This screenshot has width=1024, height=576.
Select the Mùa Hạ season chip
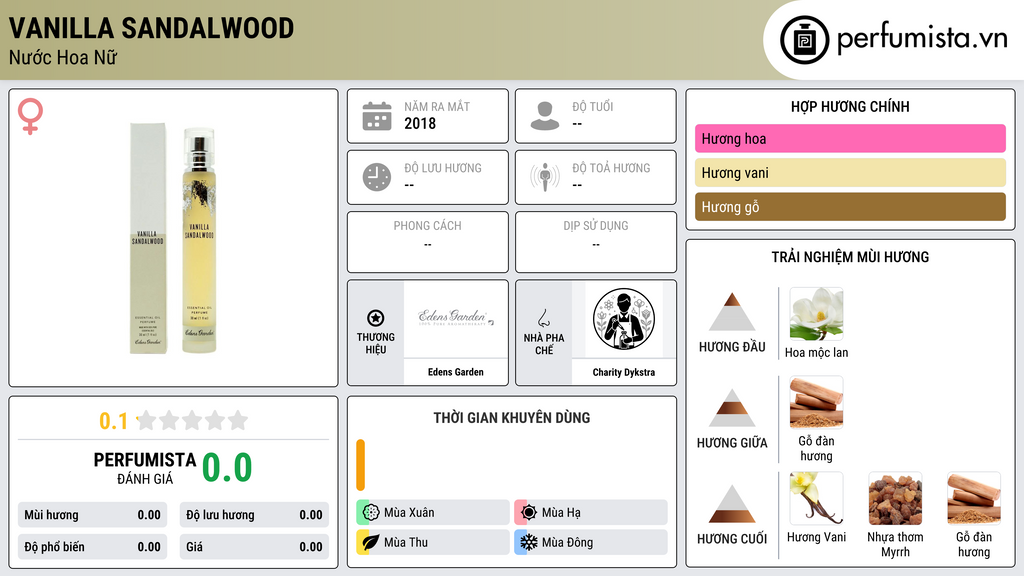point(591,512)
